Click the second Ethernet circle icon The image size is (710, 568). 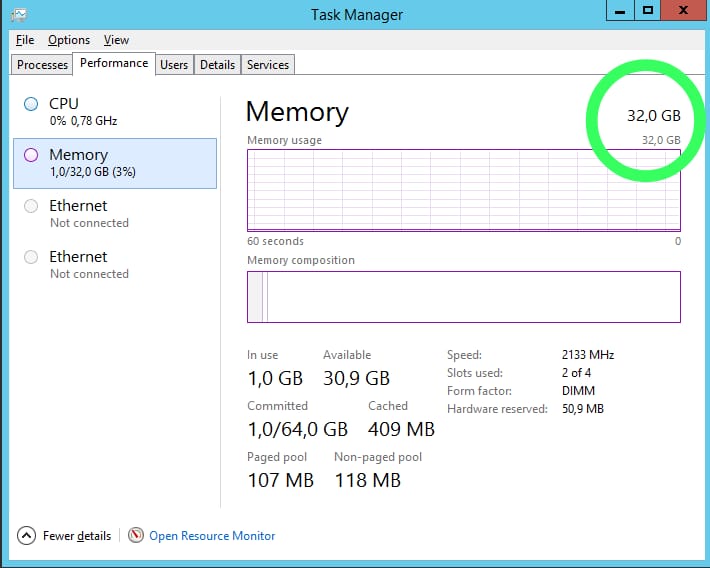click(31, 257)
